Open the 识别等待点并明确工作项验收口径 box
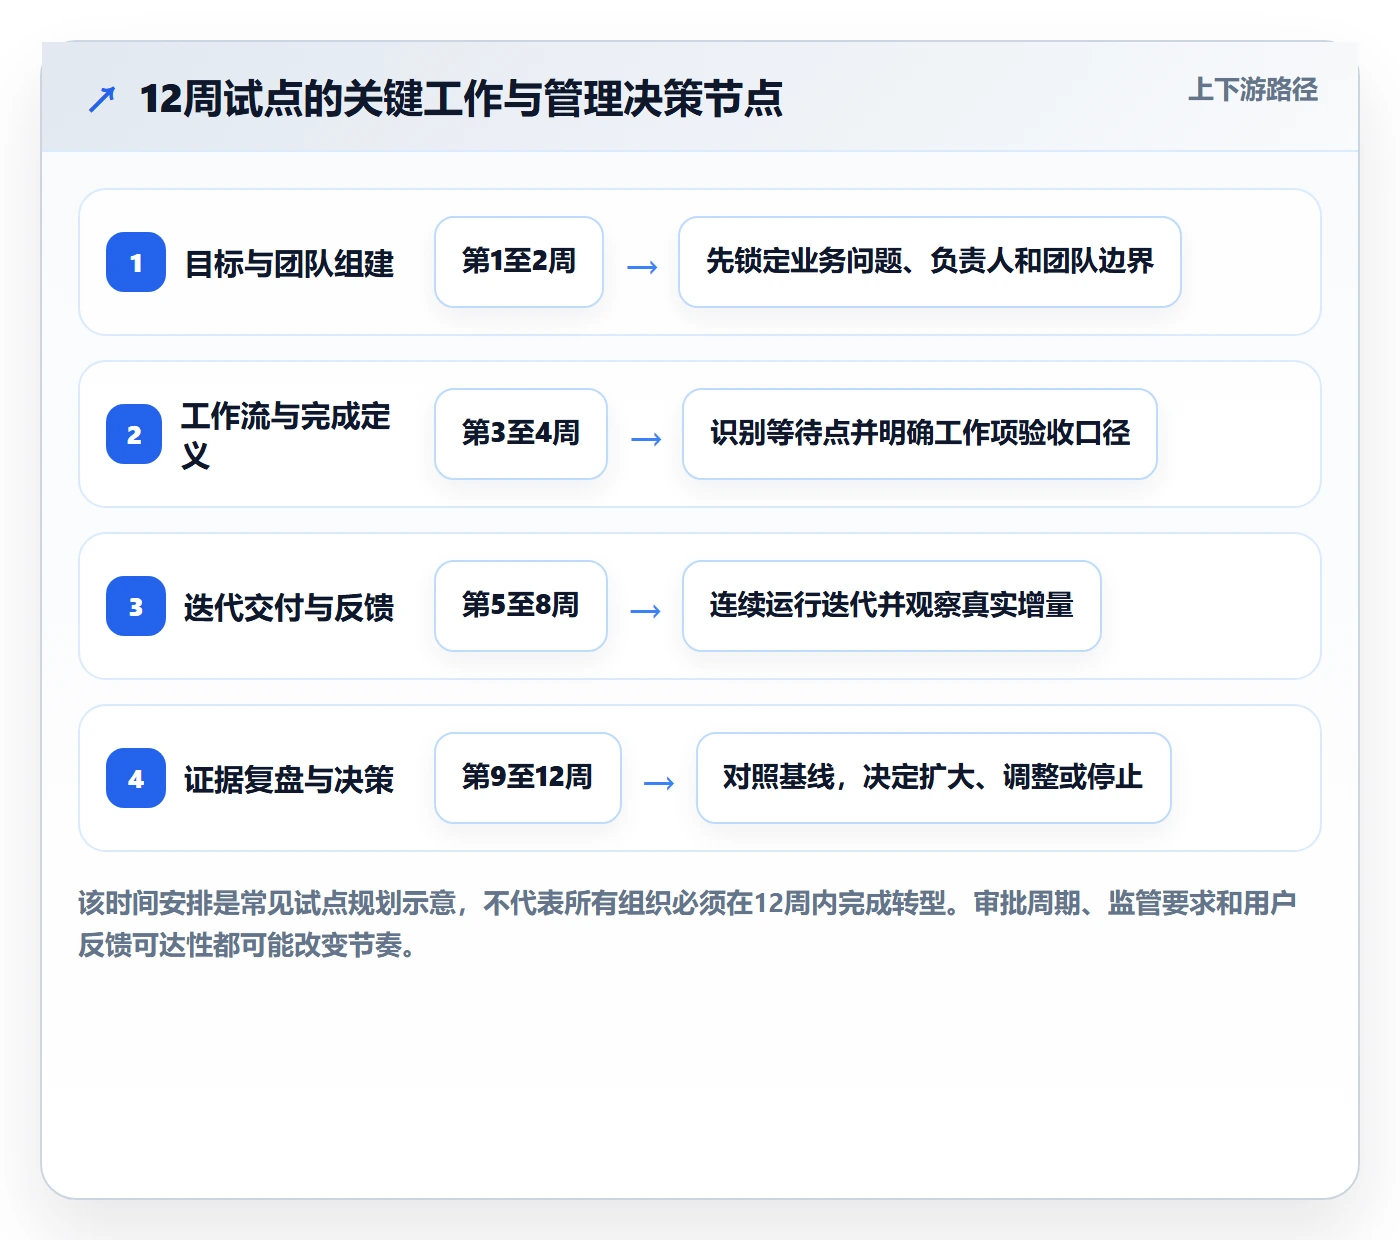 point(920,434)
